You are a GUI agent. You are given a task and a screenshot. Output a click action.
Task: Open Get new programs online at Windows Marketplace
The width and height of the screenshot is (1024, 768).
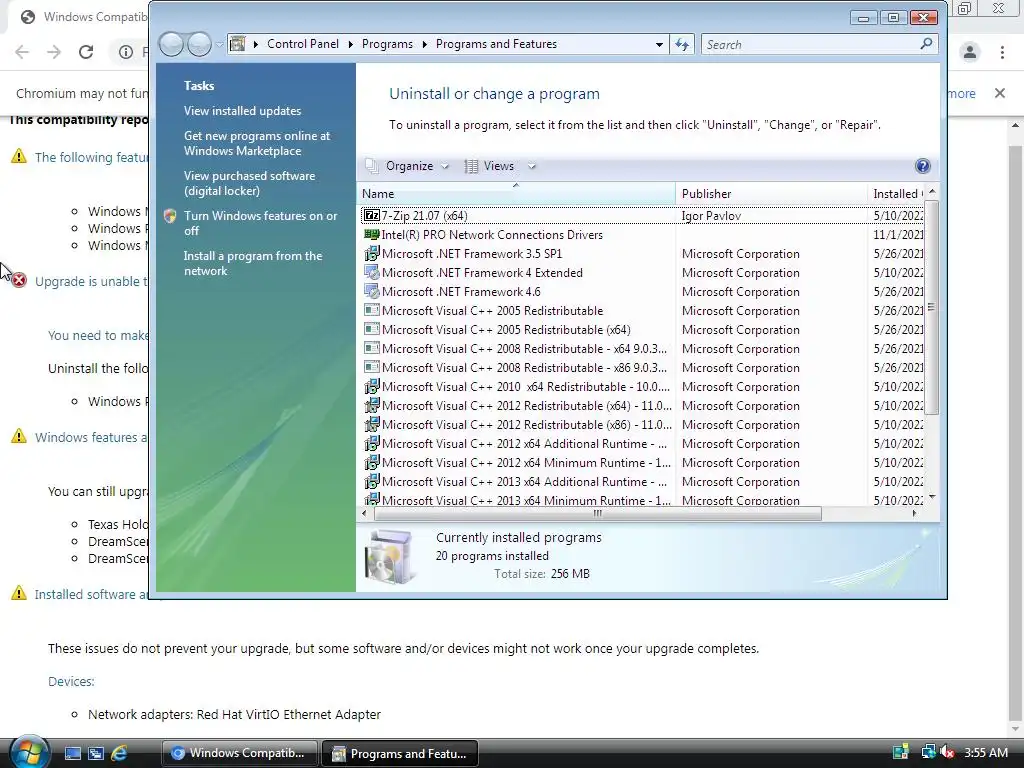pyautogui.click(x=257, y=143)
